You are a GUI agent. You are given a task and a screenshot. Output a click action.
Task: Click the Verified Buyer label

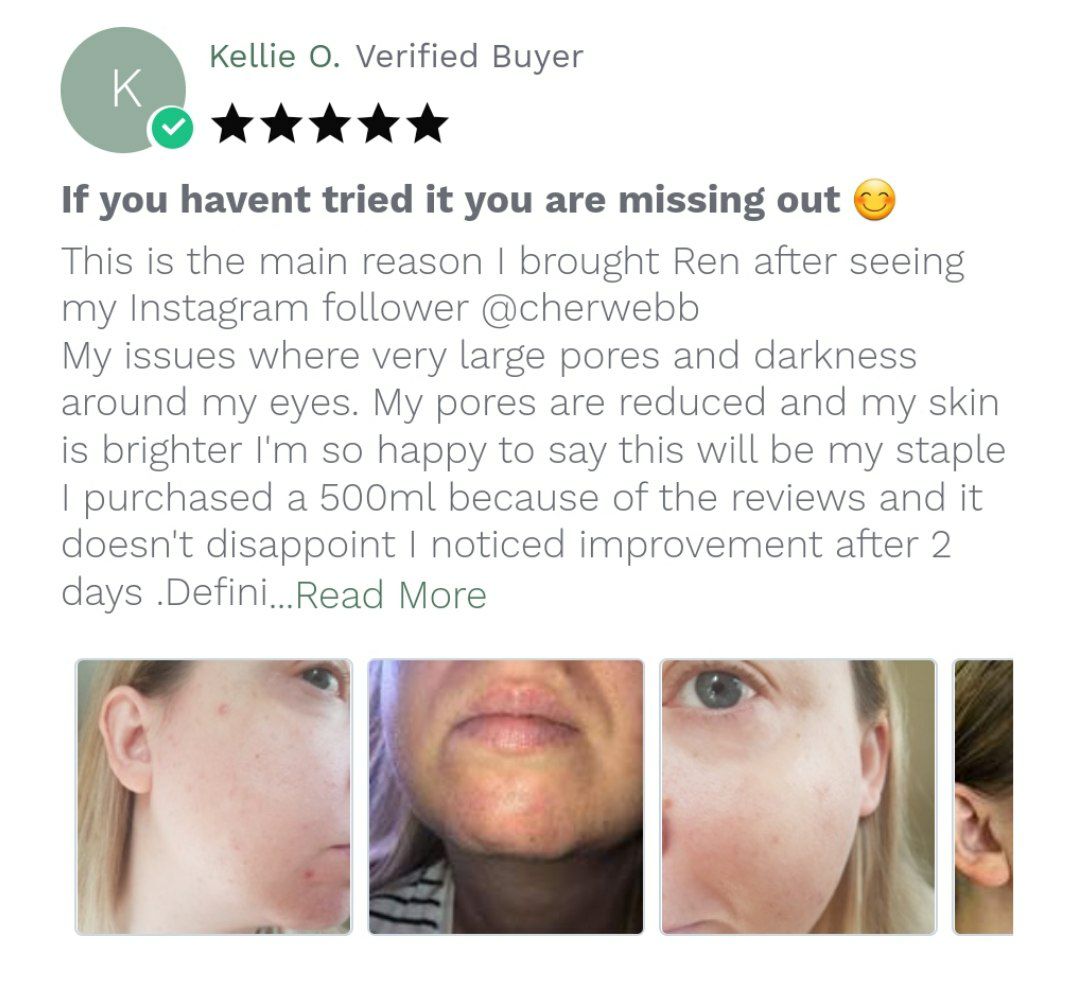[x=470, y=56]
